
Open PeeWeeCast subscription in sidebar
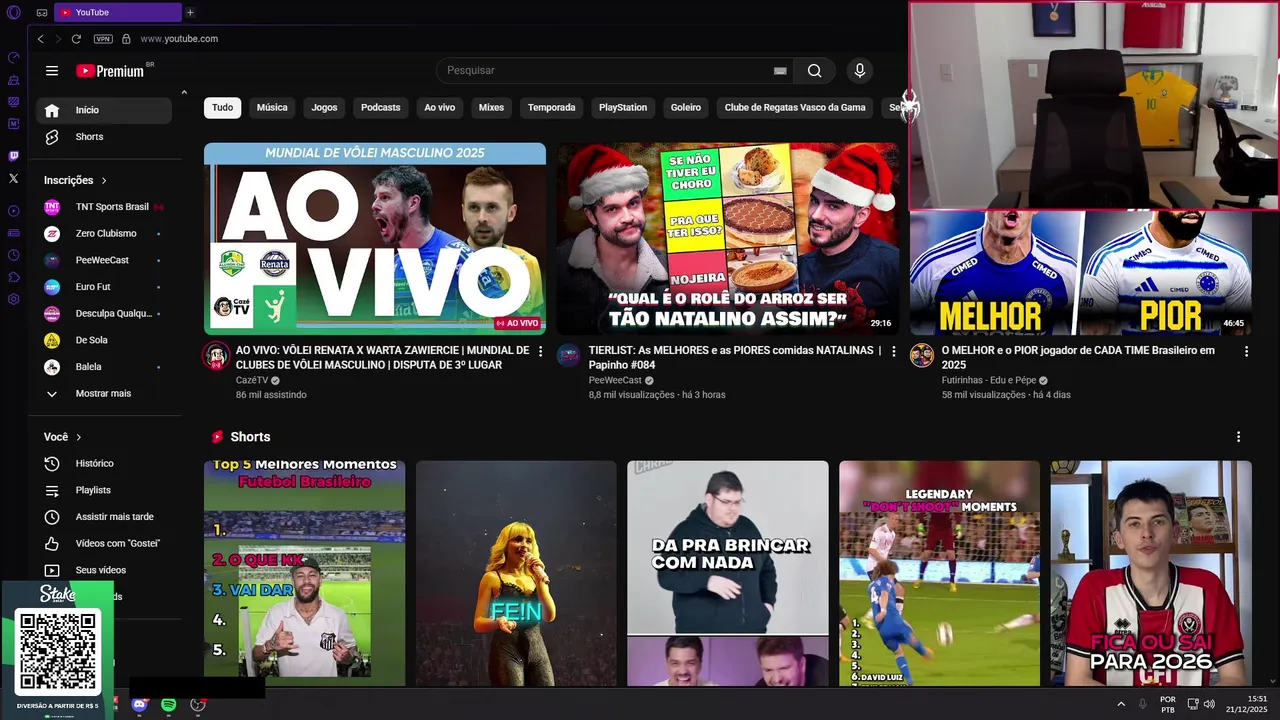[104, 260]
